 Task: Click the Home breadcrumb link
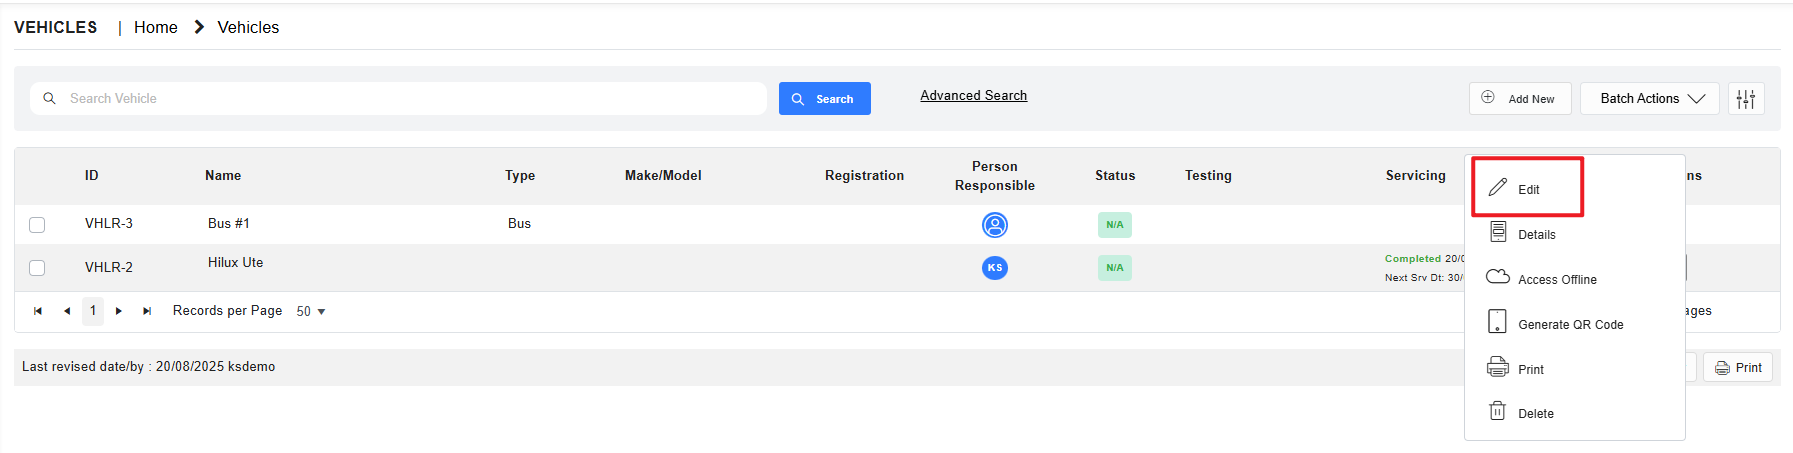[x=155, y=28]
